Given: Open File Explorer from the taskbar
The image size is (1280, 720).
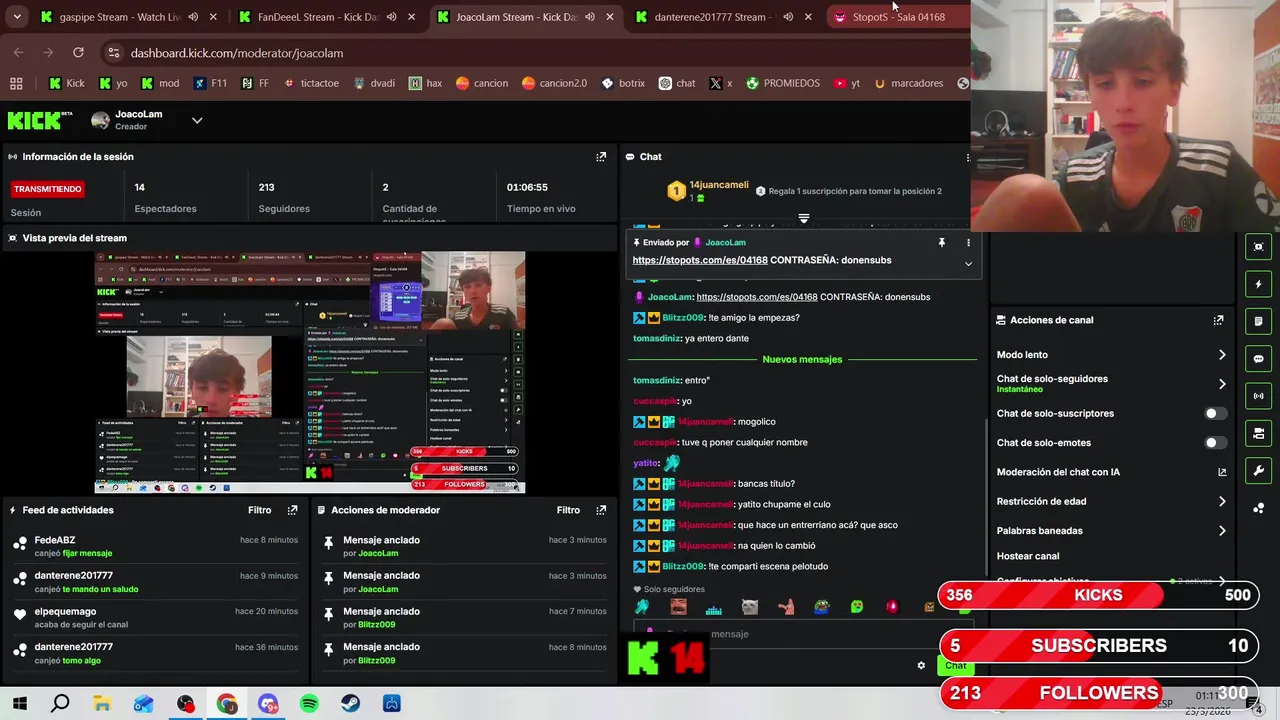Looking at the screenshot, I should coord(102,704).
